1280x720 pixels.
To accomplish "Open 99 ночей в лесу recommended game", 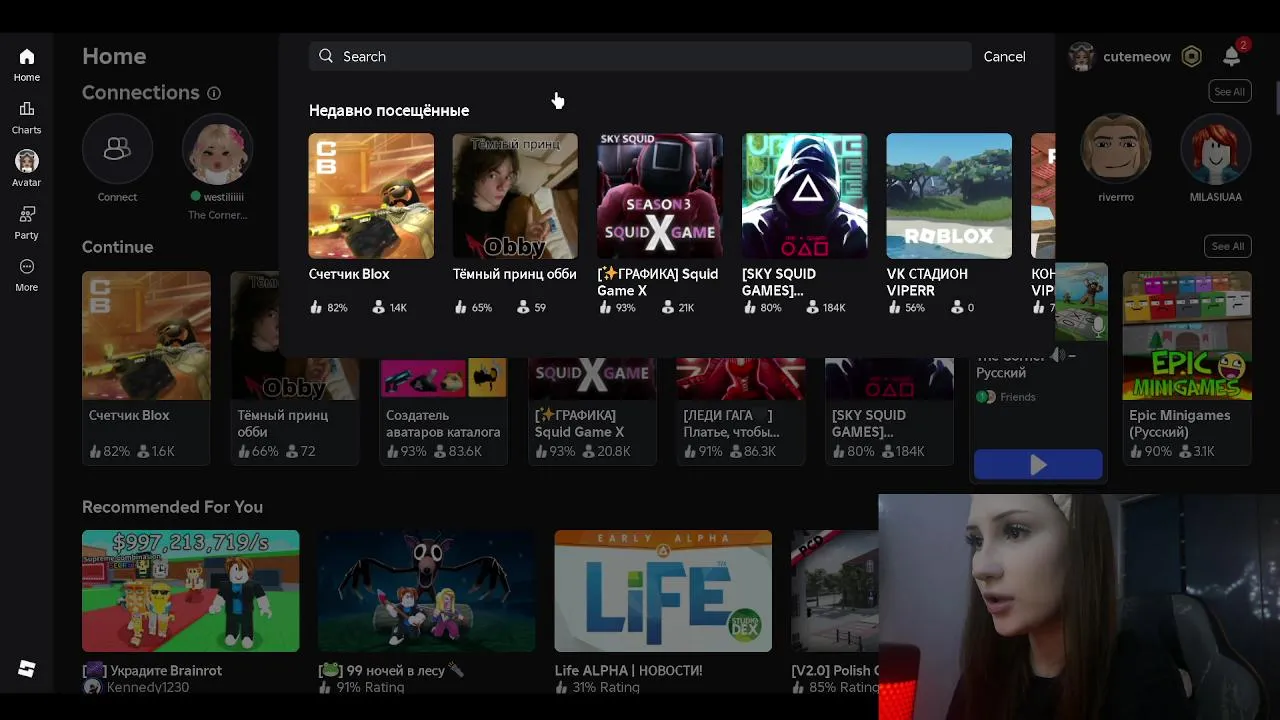I will pyautogui.click(x=426, y=591).
